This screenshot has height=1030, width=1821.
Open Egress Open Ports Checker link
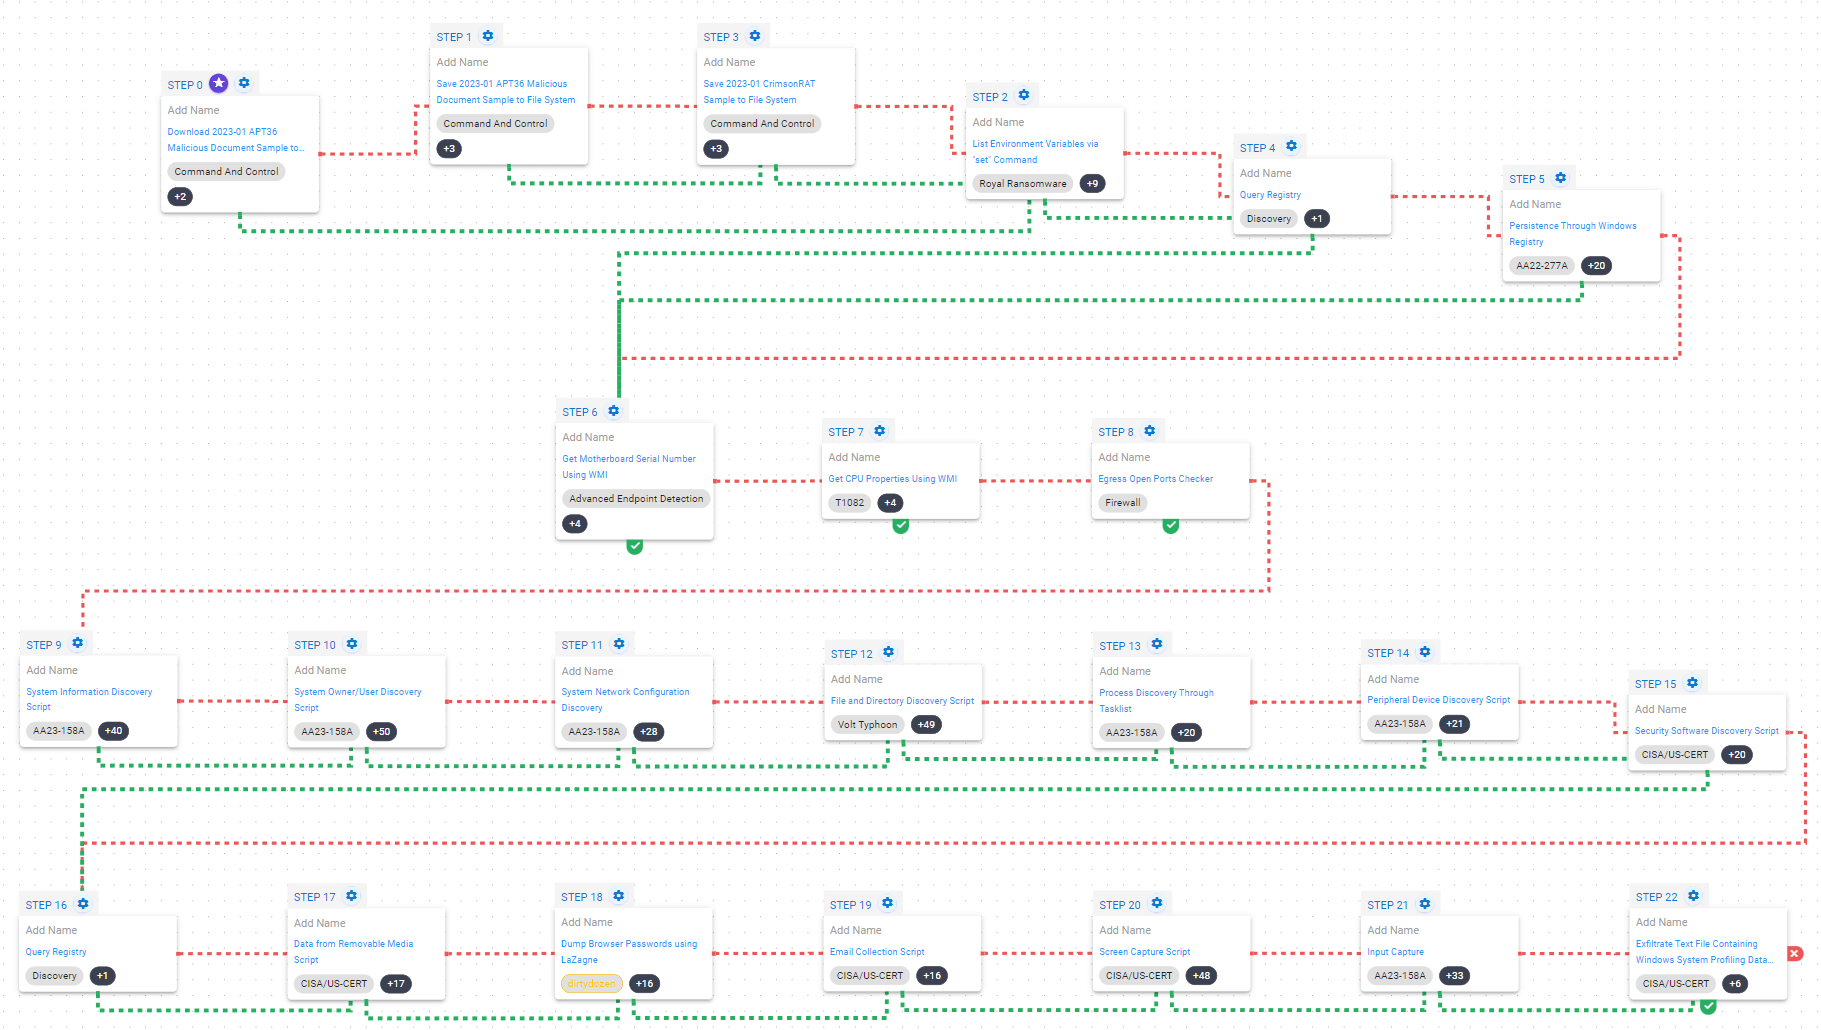[1155, 479]
